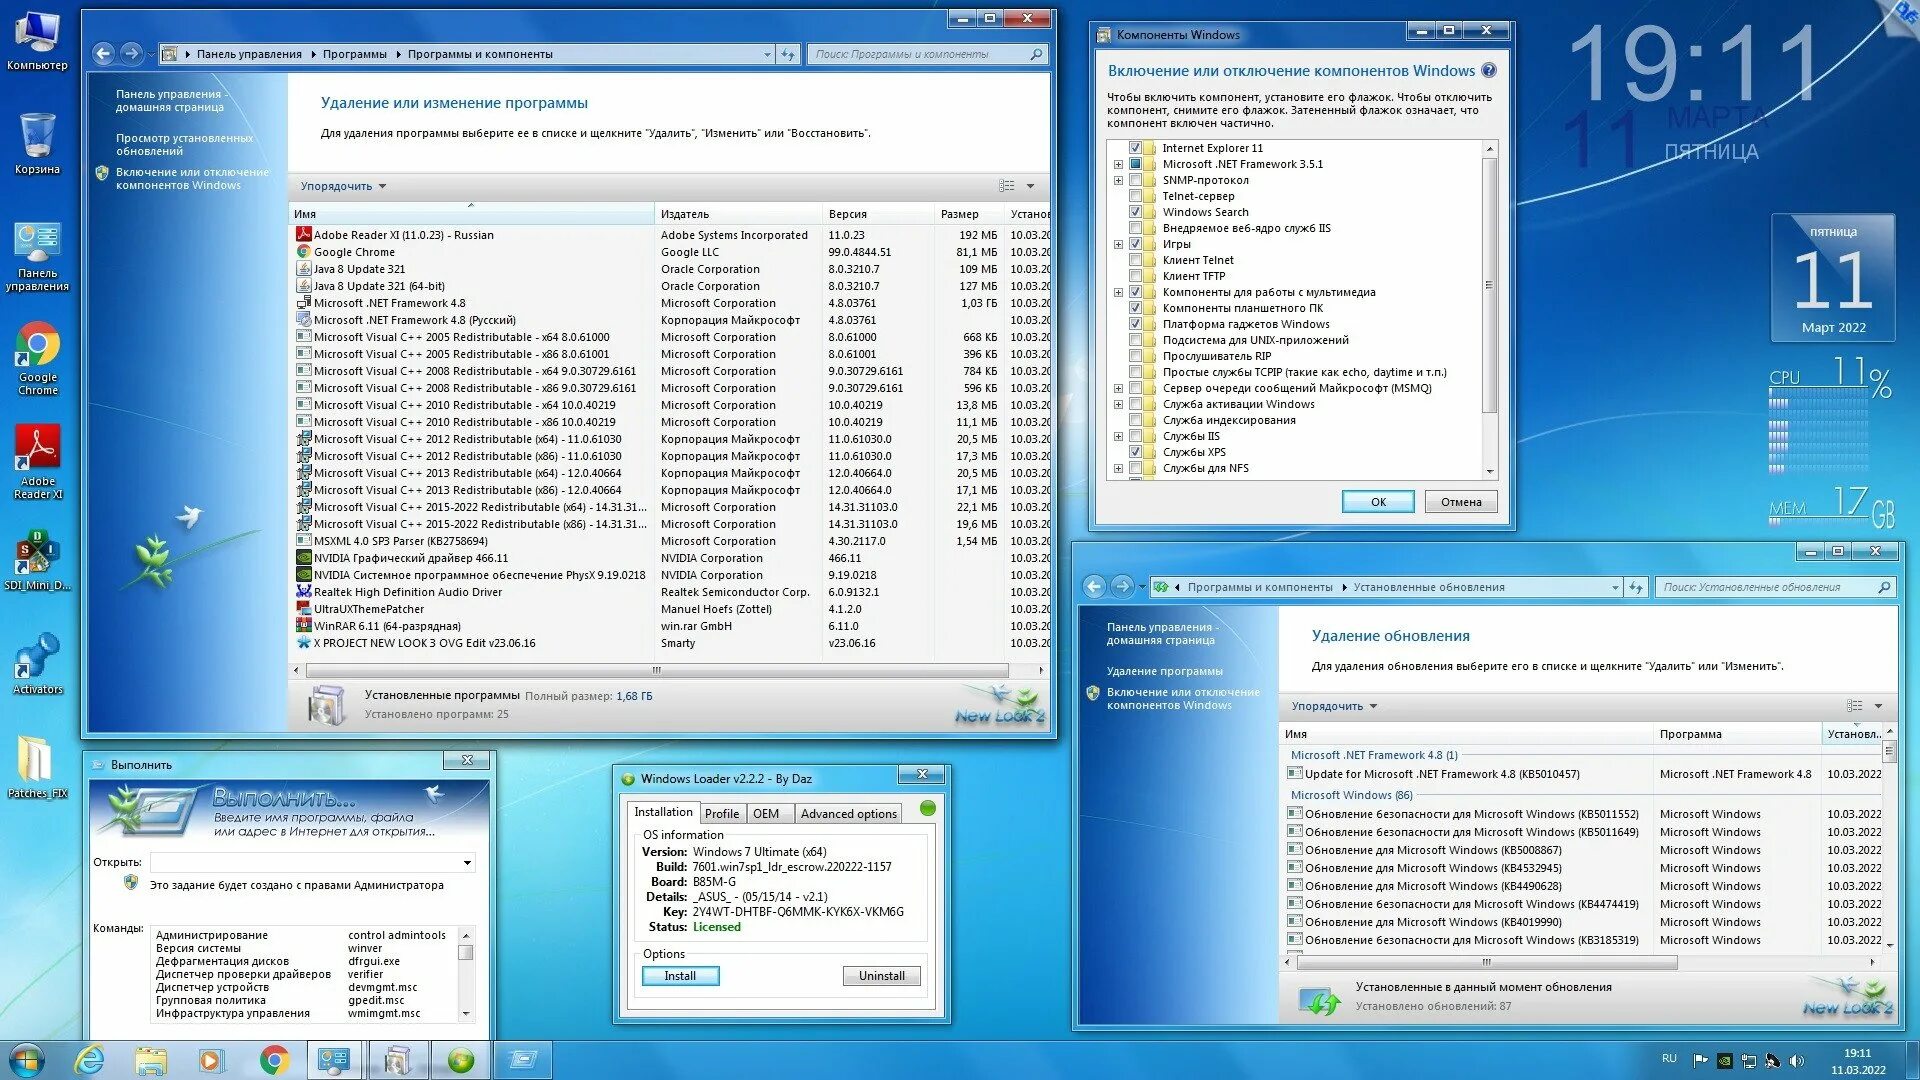Viewport: 1920px width, 1080px height.
Task: Click Uninstall button in Windows Loader
Action: pos(881,976)
